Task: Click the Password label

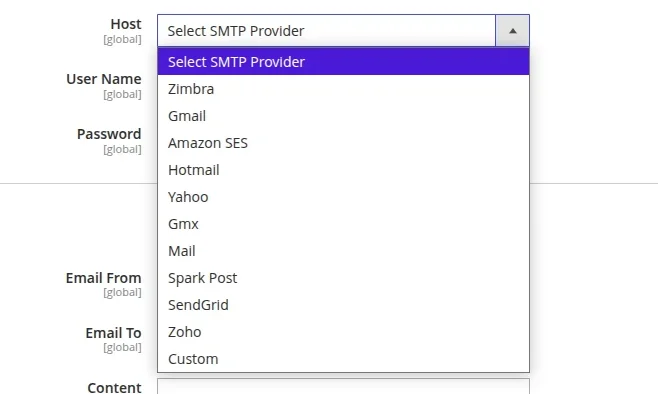Action: tap(109, 134)
